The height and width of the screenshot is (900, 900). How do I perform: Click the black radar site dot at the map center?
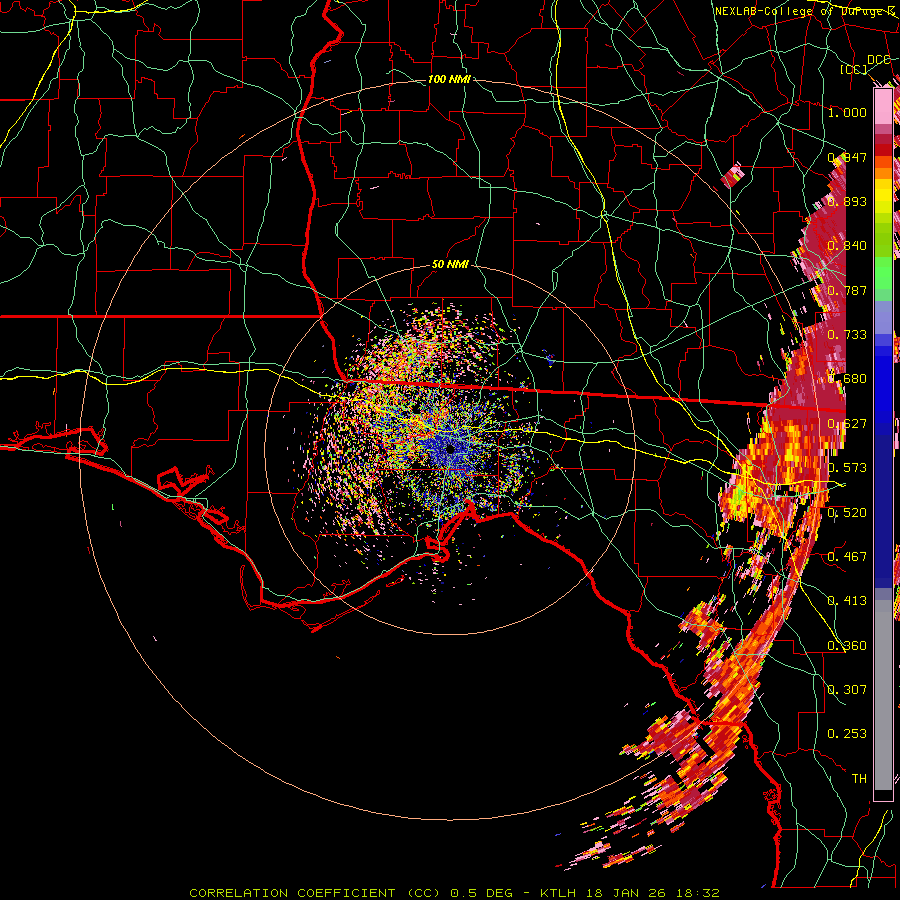point(450,449)
